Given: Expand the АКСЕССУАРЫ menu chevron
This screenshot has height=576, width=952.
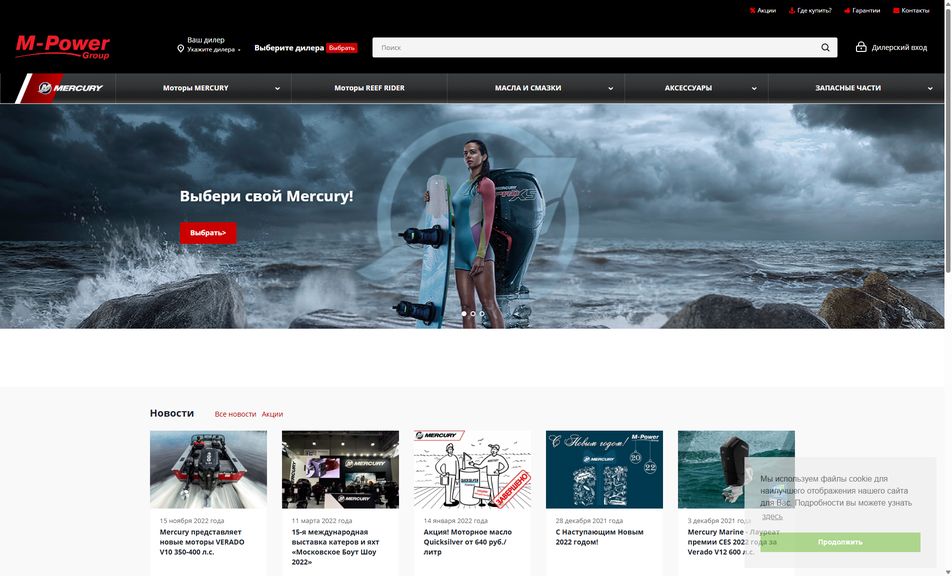Looking at the screenshot, I should (754, 89).
